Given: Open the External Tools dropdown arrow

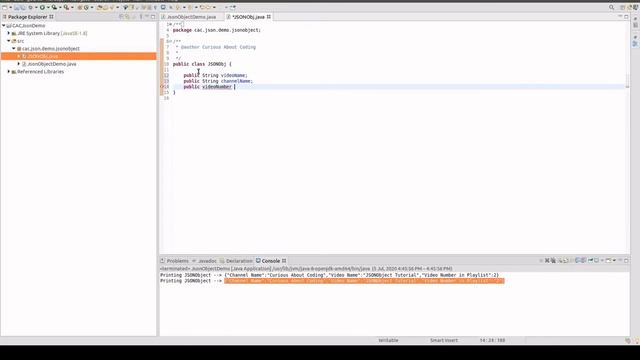Looking at the screenshot, I should [72, 7].
